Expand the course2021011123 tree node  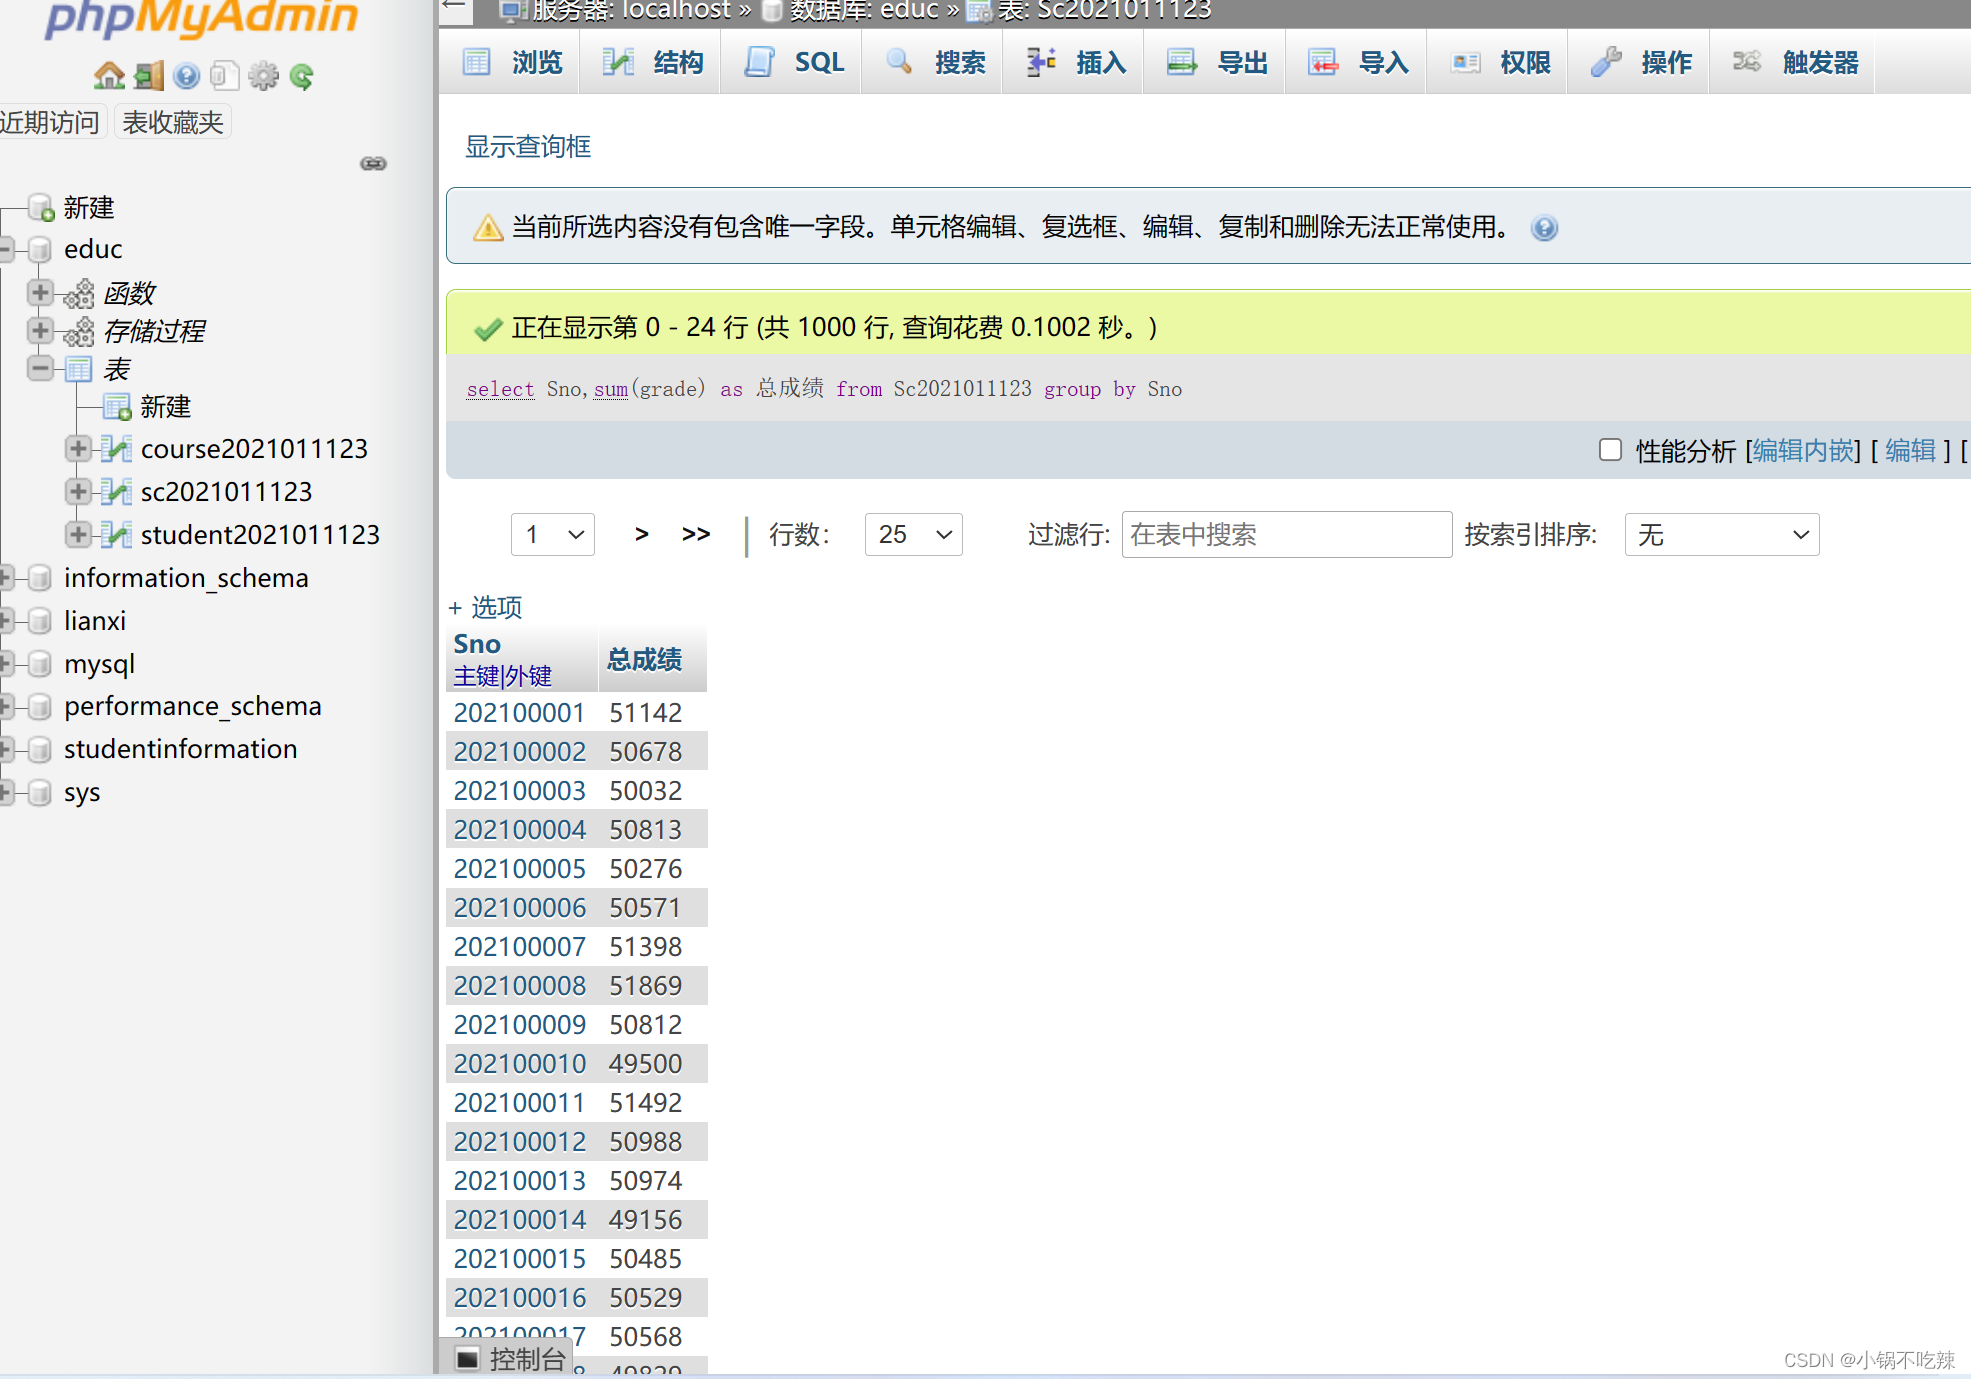tap(77, 449)
